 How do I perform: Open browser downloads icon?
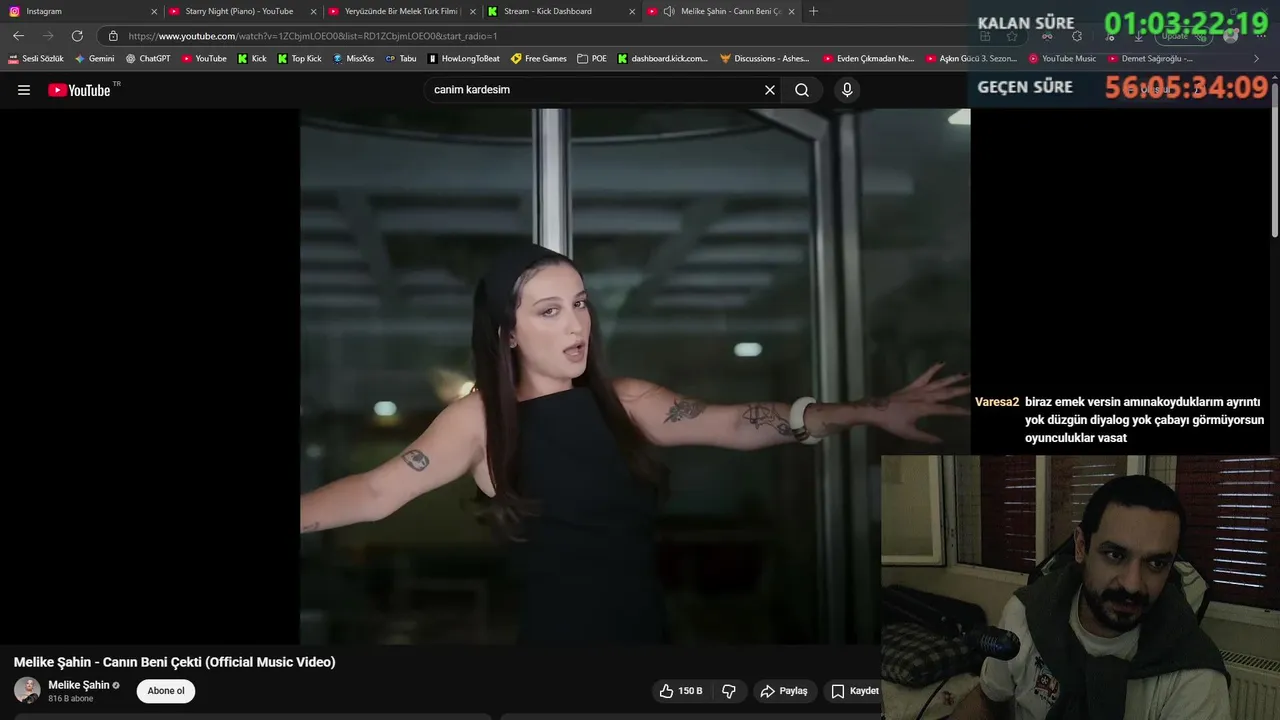tap(1138, 36)
